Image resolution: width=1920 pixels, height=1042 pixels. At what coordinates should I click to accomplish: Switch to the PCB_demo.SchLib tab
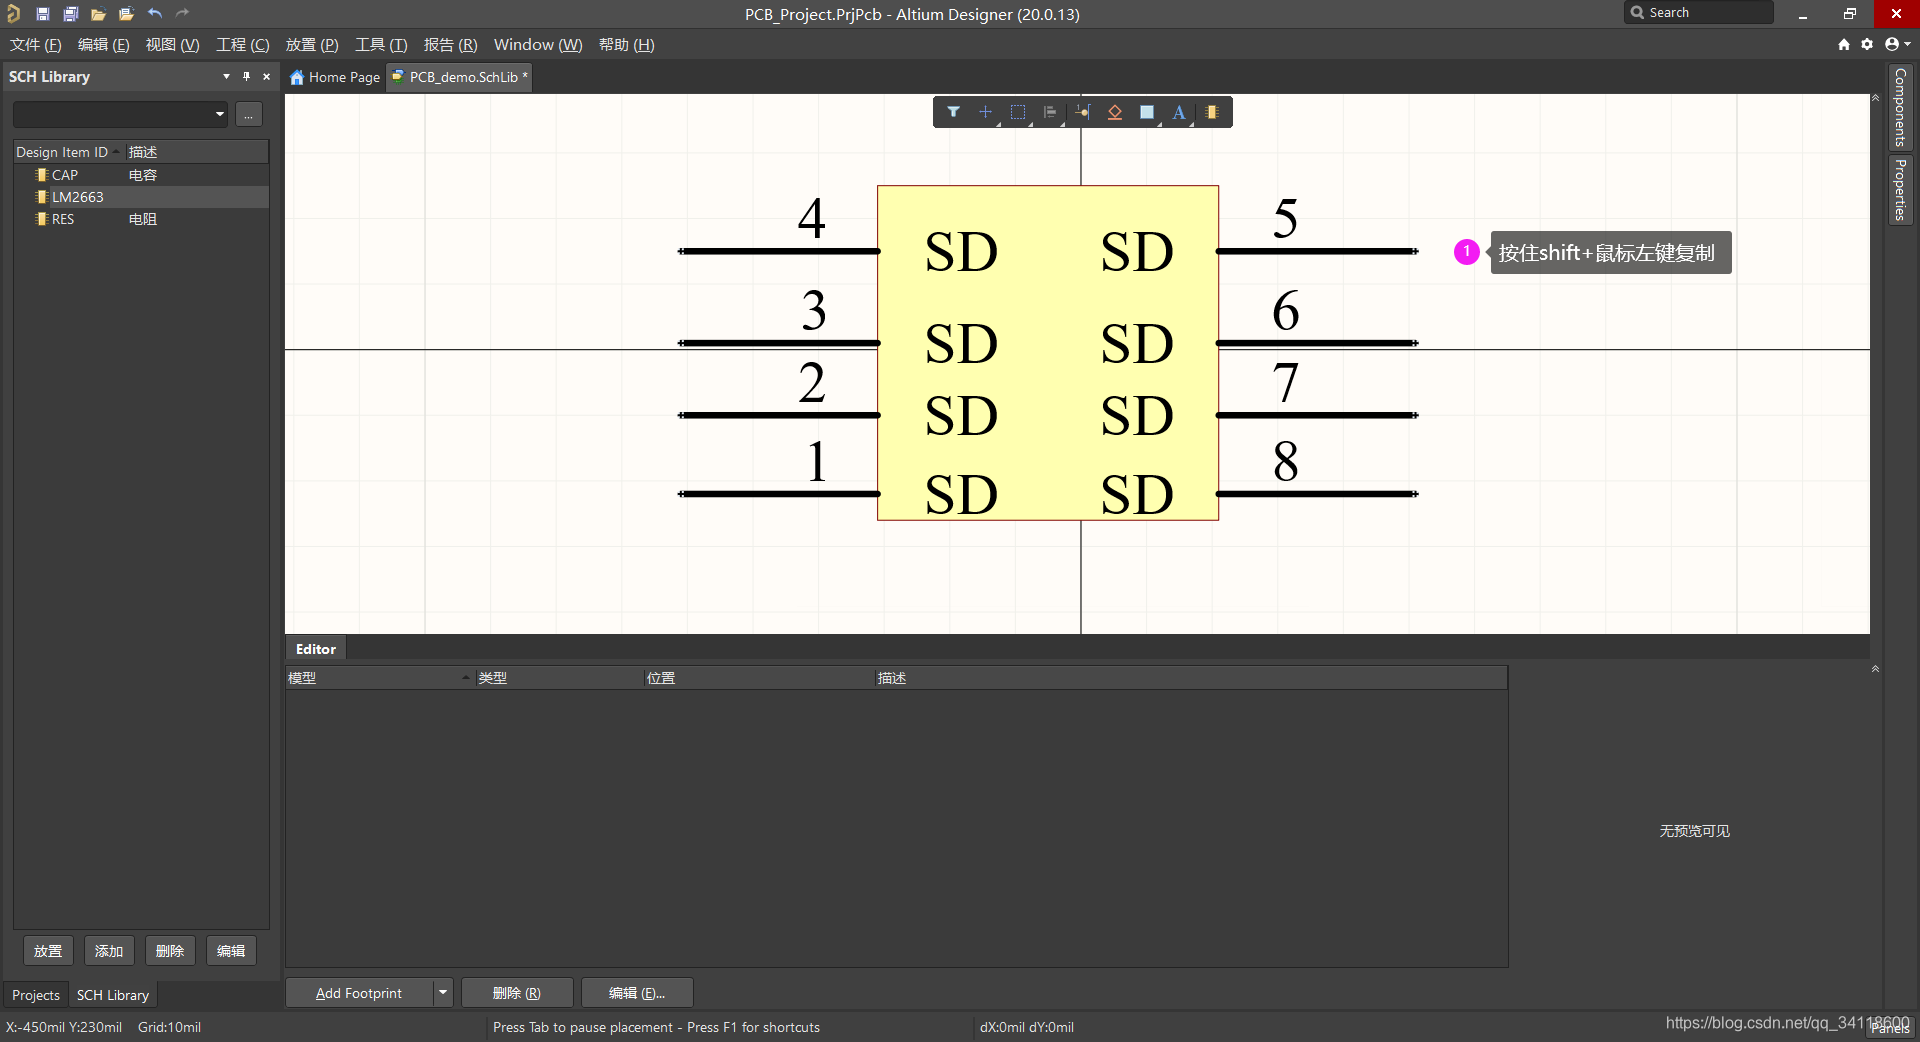pyautogui.click(x=460, y=77)
